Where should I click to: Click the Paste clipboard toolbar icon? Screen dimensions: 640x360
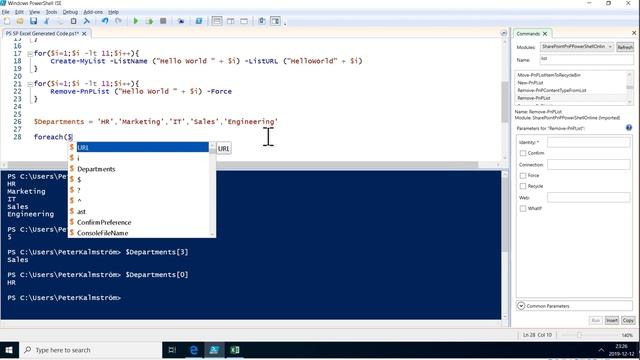73,21
